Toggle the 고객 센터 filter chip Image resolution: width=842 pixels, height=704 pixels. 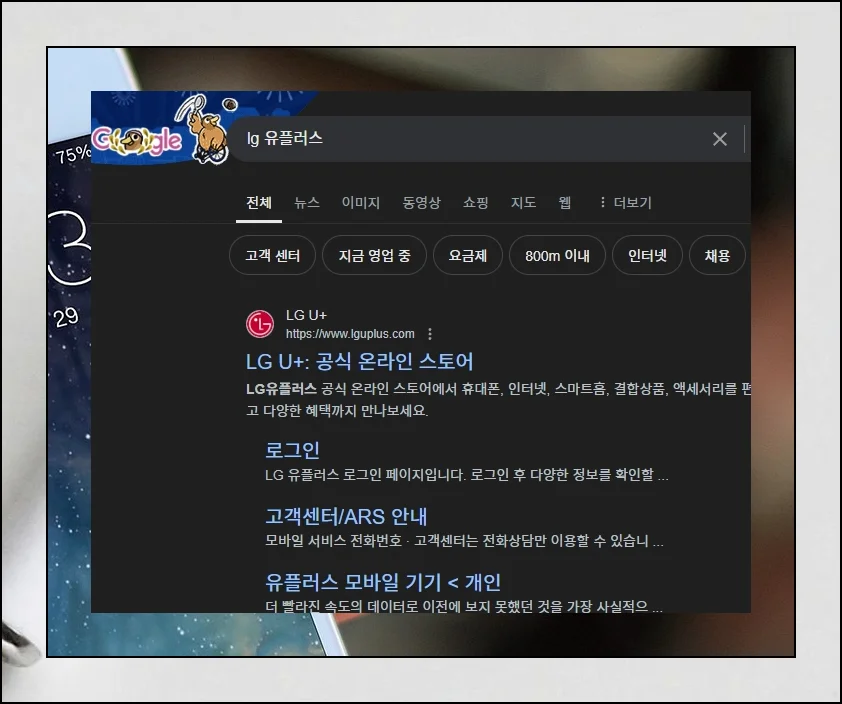click(272, 255)
